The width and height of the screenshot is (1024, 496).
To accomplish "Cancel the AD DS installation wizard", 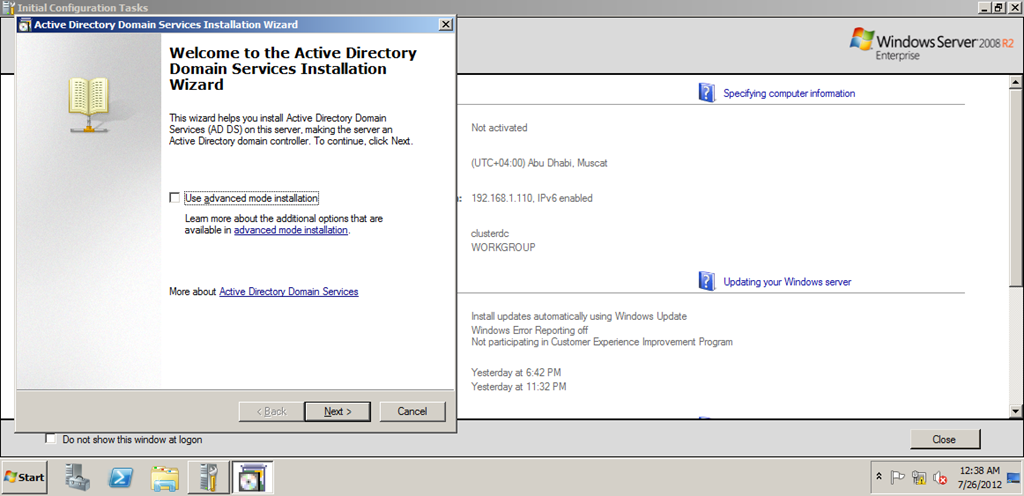I will [x=412, y=411].
